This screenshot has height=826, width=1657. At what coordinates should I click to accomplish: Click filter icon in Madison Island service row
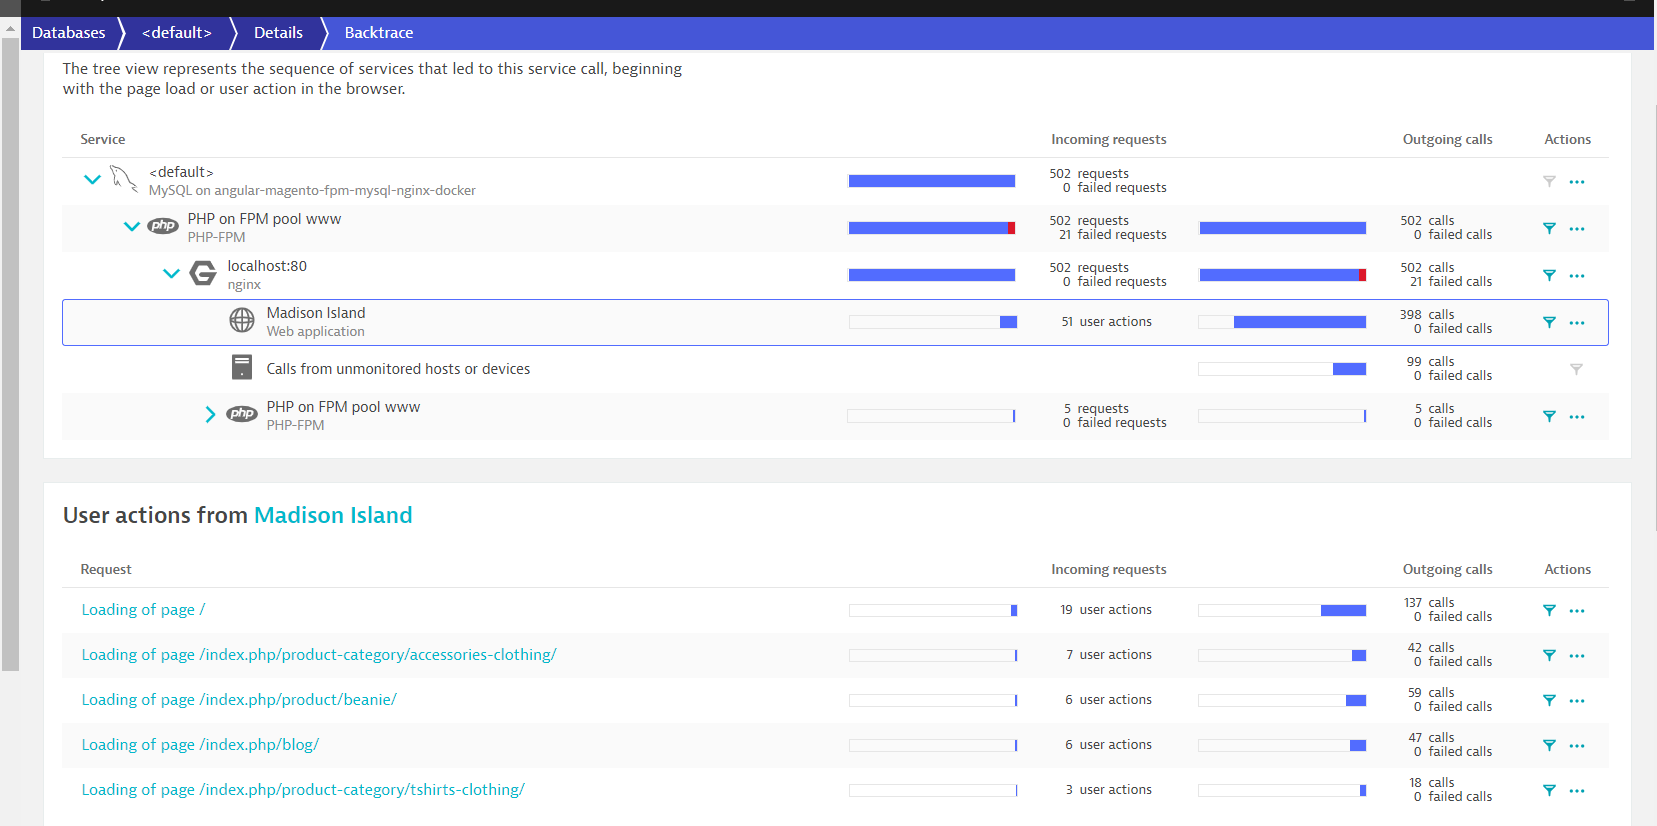tap(1549, 322)
